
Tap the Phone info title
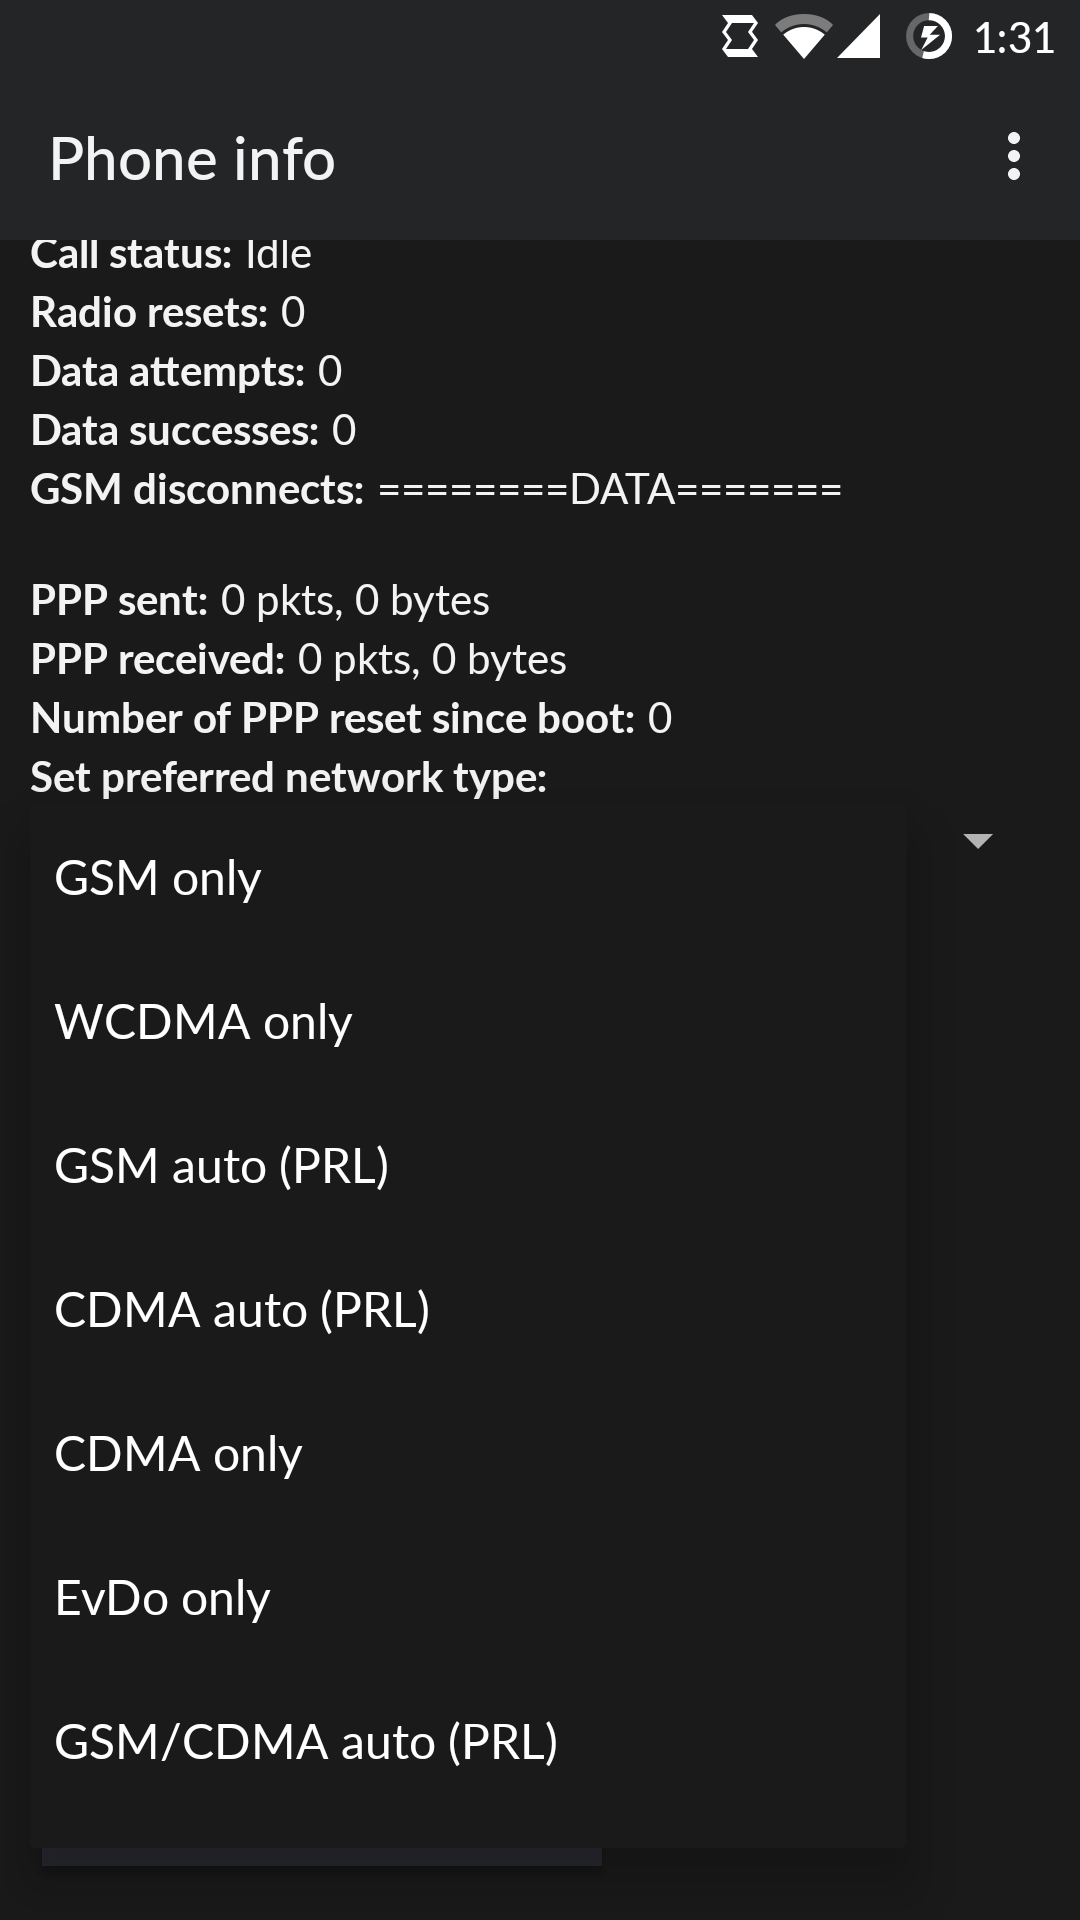(192, 159)
